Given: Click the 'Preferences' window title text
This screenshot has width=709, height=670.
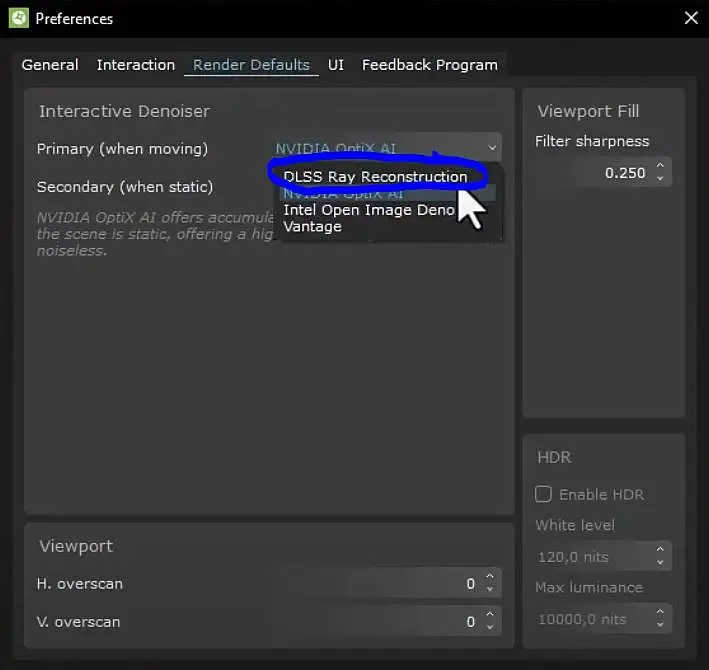Looking at the screenshot, I should point(74,19).
